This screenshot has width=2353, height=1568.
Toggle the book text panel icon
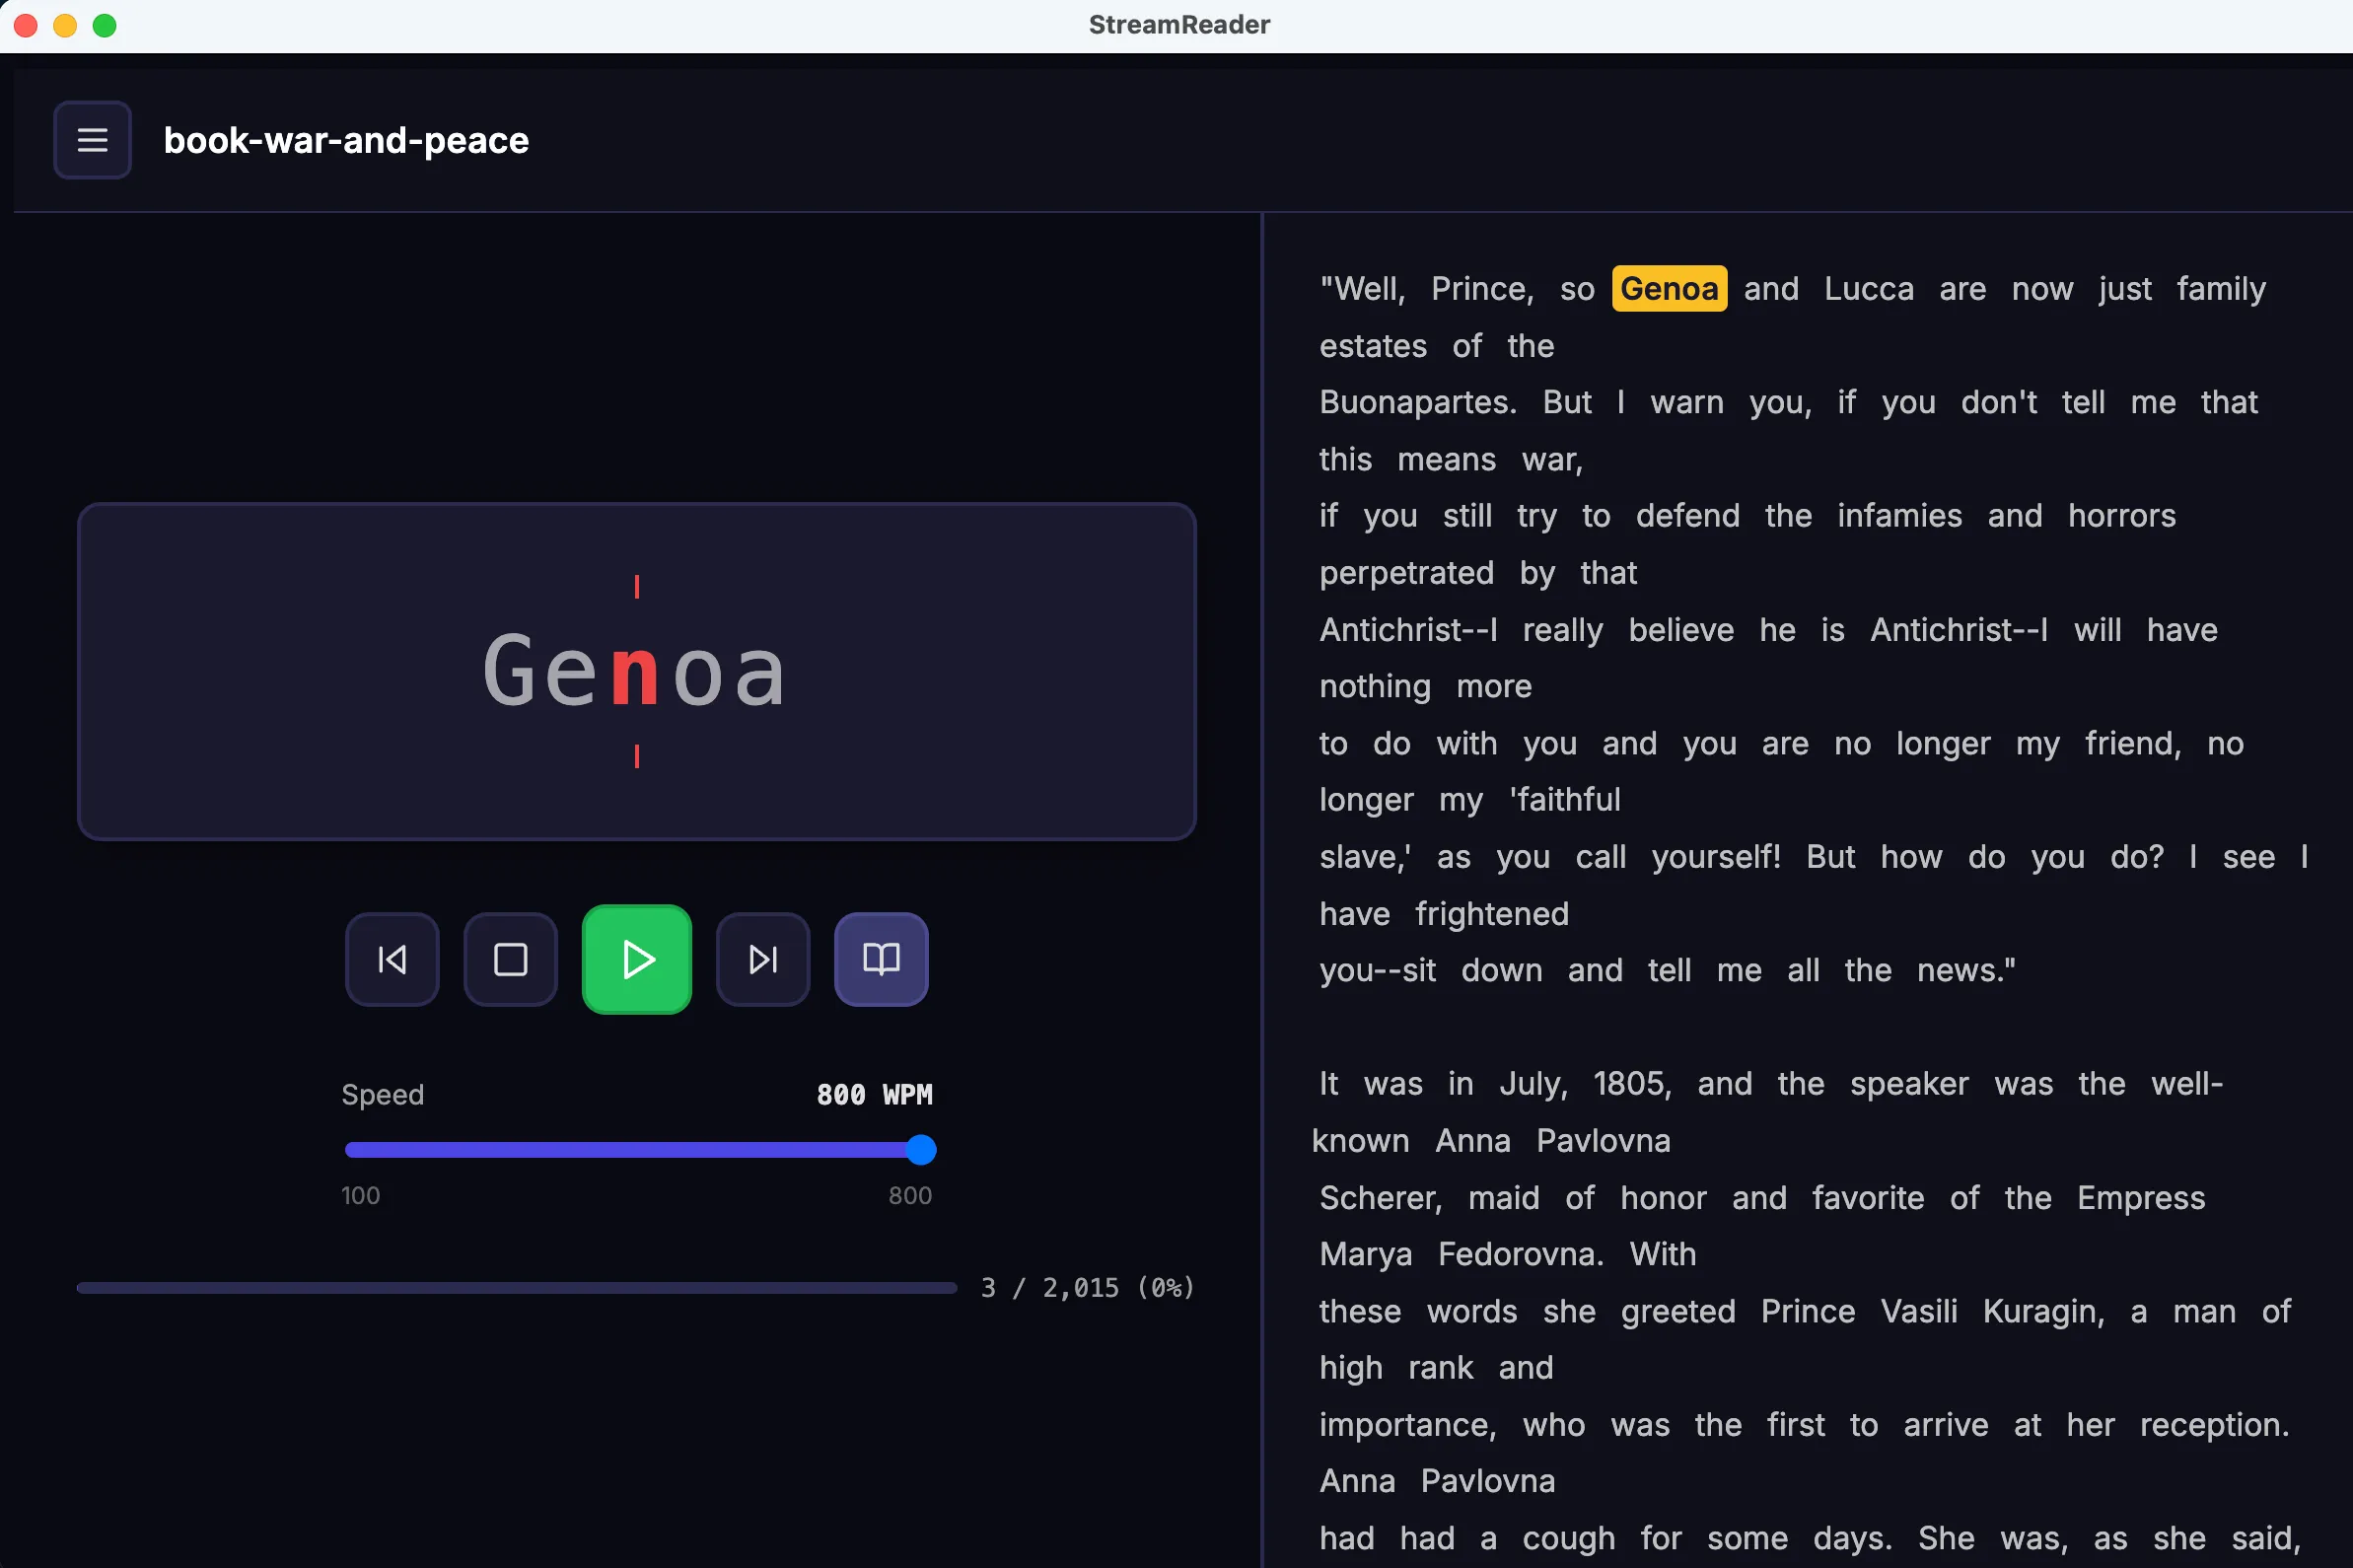(x=881, y=959)
